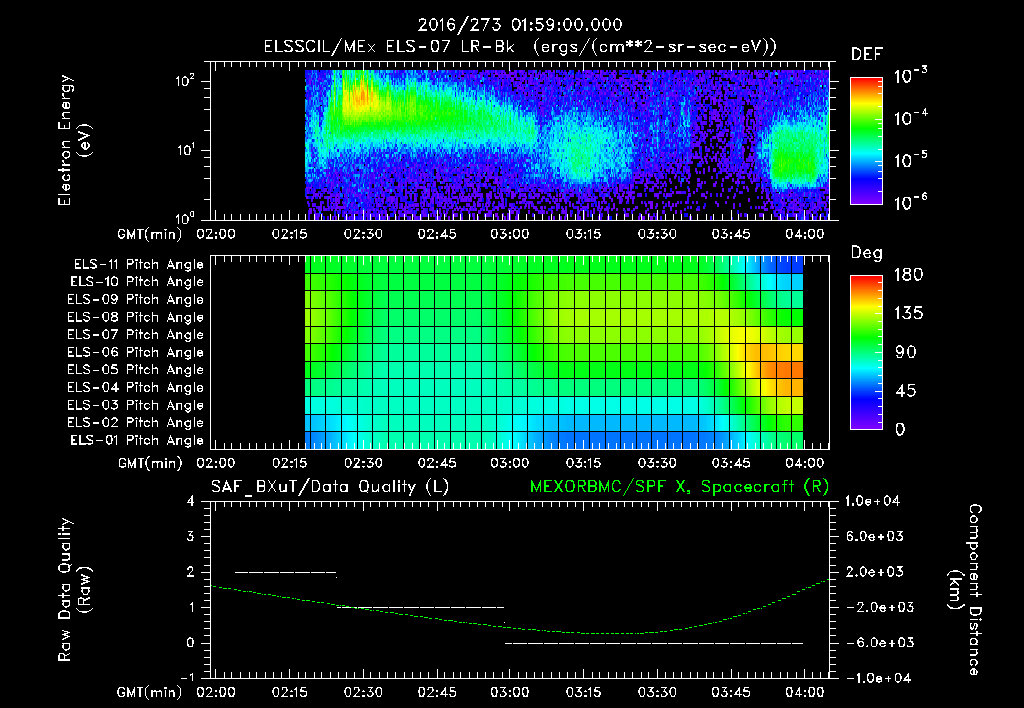Select the ELS-06 Pitch Angle row label
The width and height of the screenshot is (1024, 708).
click(x=135, y=353)
